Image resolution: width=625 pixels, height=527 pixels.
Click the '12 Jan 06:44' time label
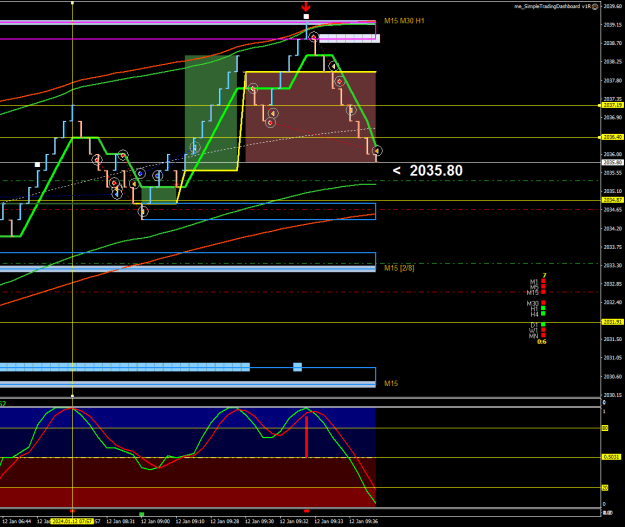coord(16,521)
